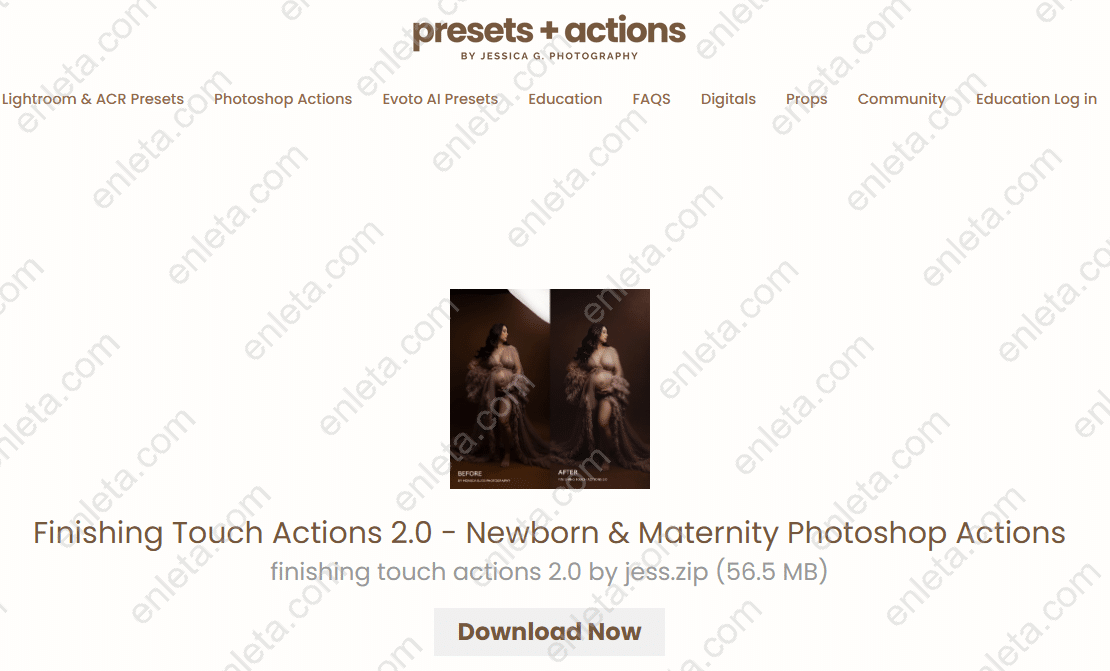Screen dimensions: 1110x671
Task: Go to Photoshop Actions page
Action: tap(283, 99)
